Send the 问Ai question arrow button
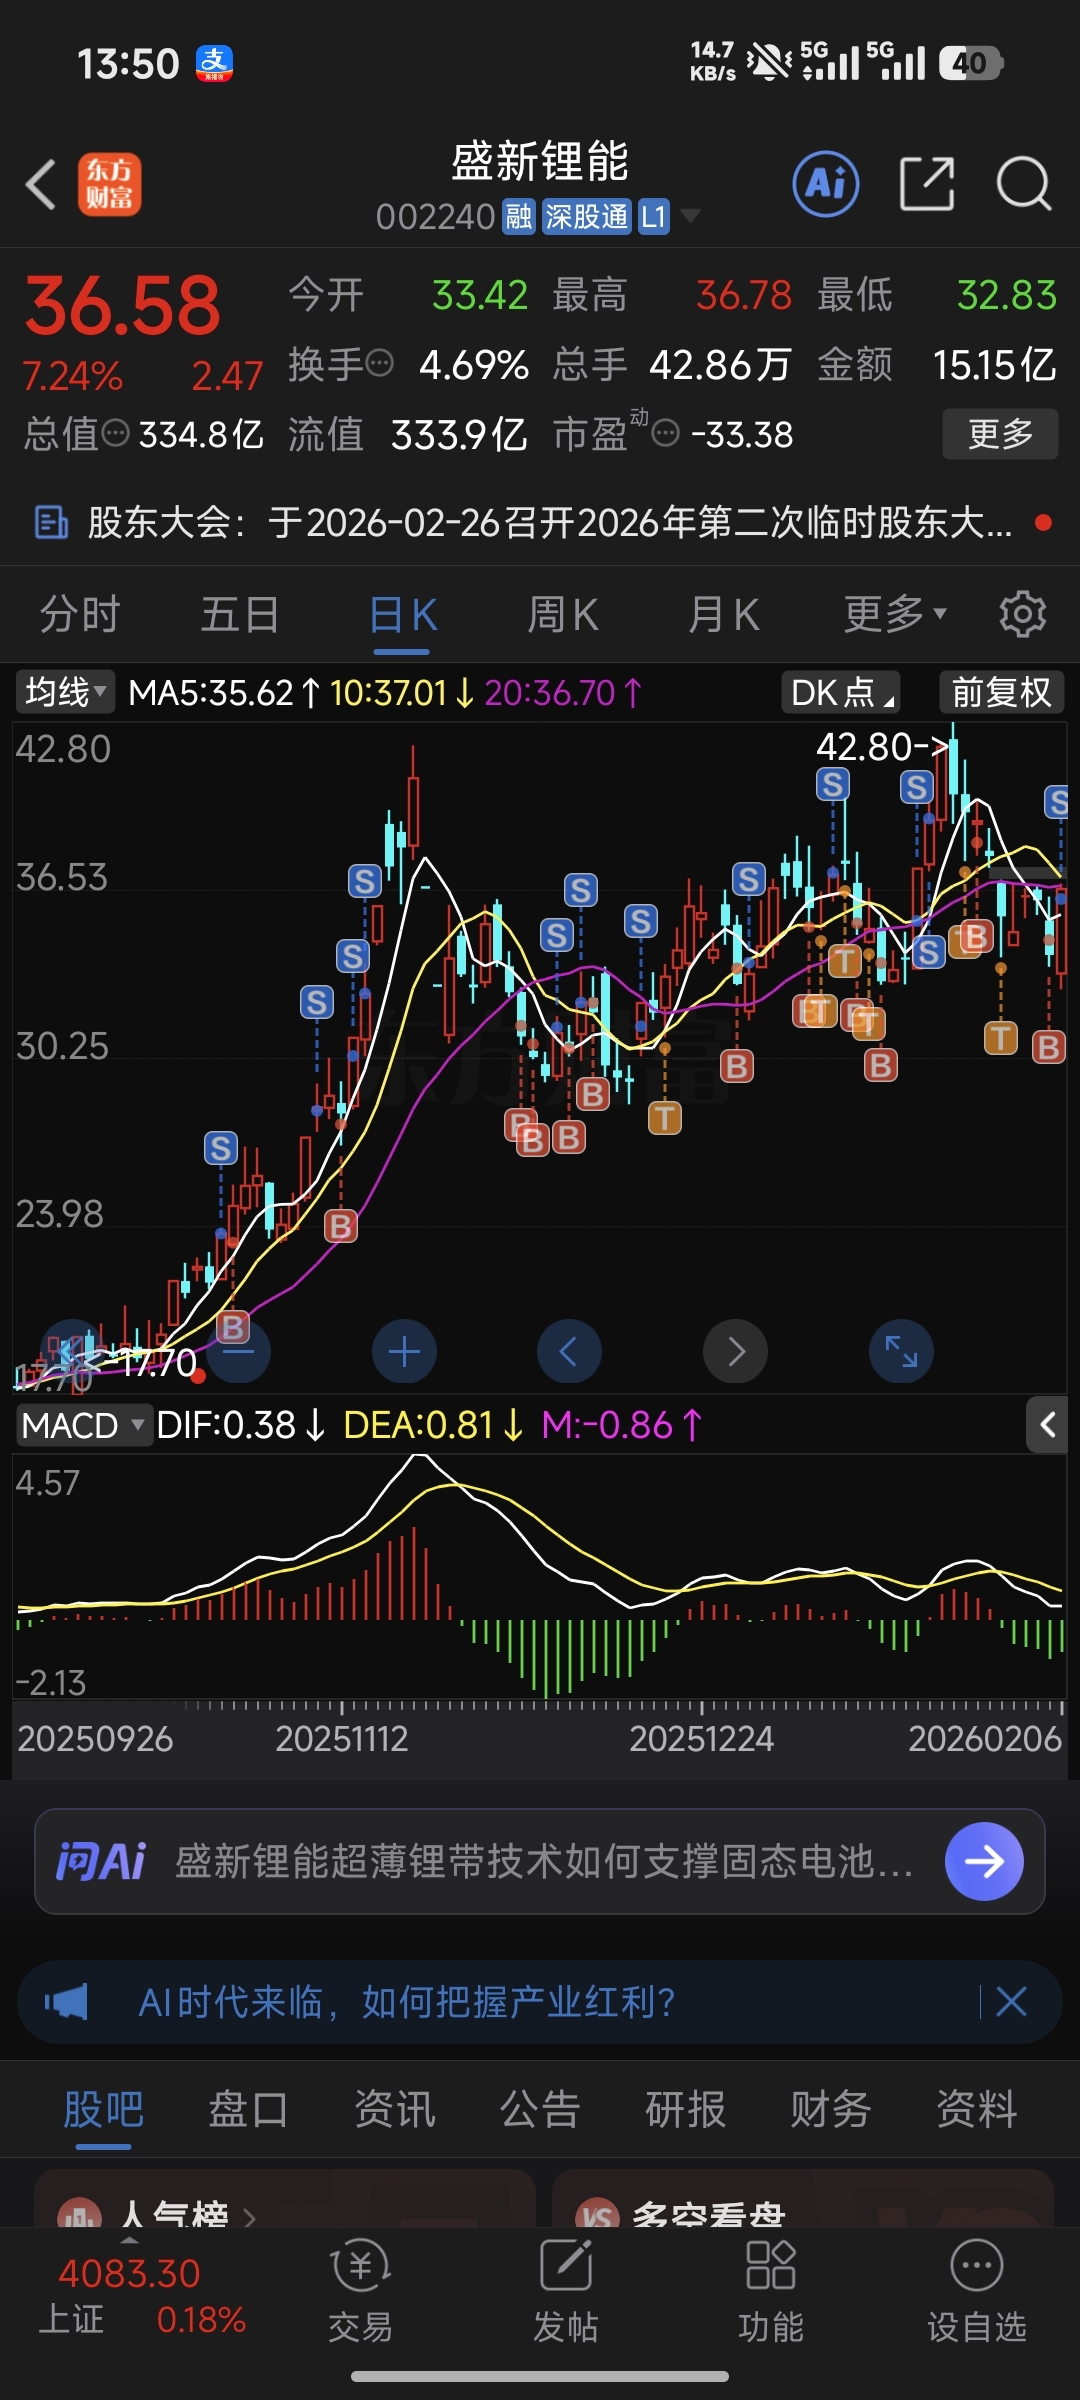The image size is (1080, 2400). pyautogui.click(x=984, y=1861)
